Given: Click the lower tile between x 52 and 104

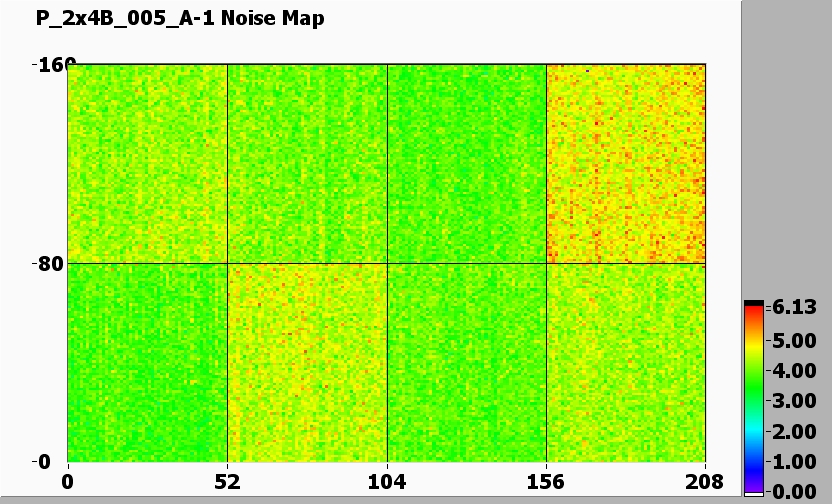Looking at the screenshot, I should pos(307,362).
